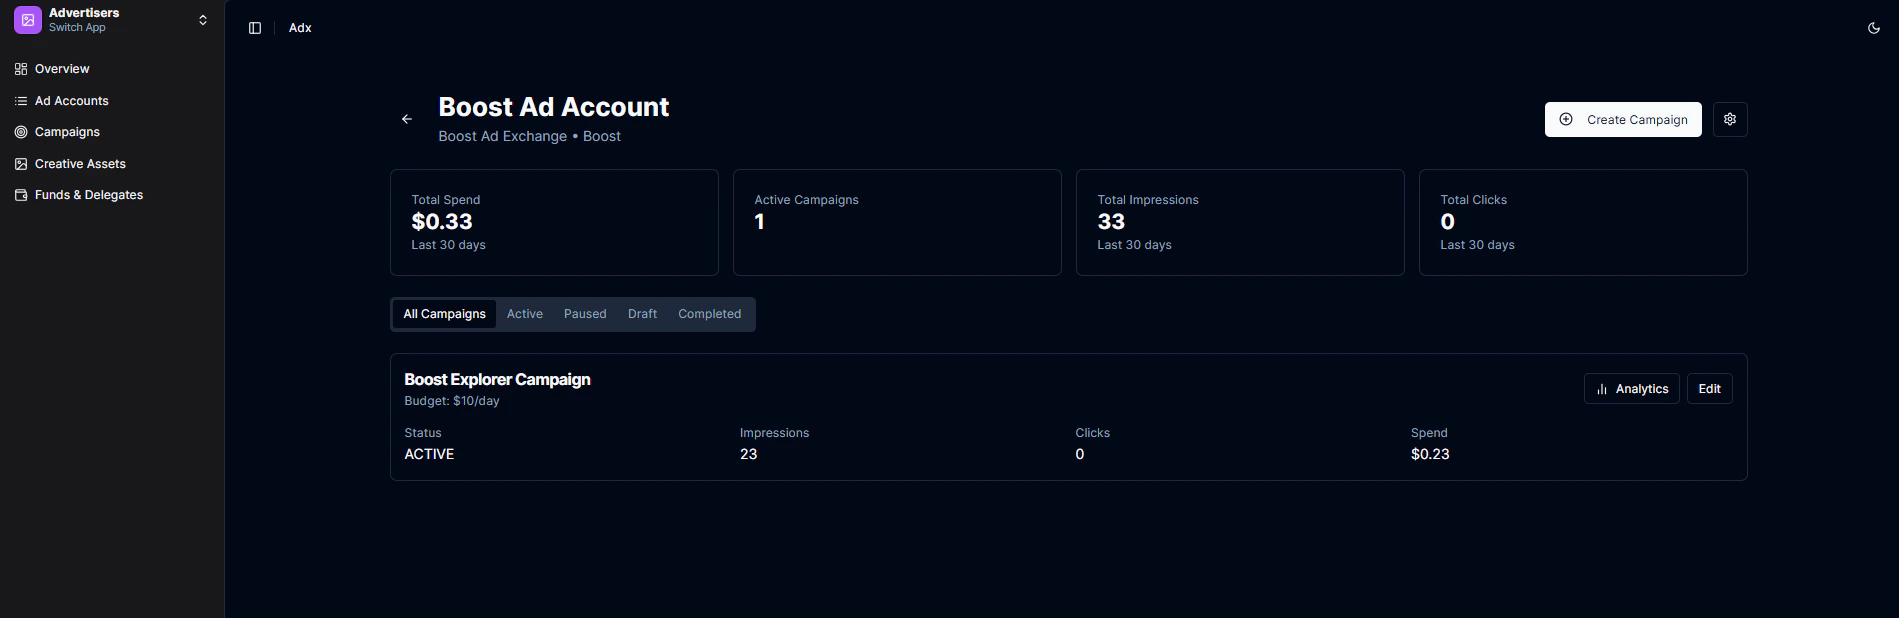The width and height of the screenshot is (1899, 618).
Task: Click the Adx breadcrumb
Action: pyautogui.click(x=300, y=28)
